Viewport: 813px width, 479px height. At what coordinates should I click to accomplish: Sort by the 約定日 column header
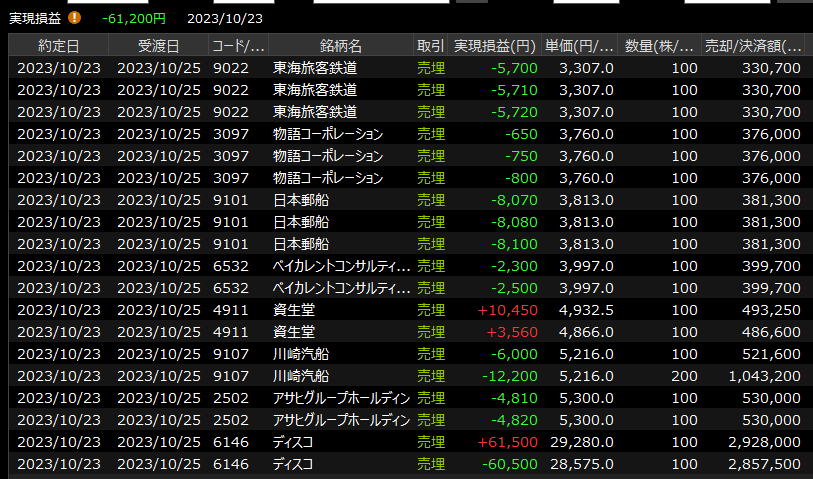(58, 46)
